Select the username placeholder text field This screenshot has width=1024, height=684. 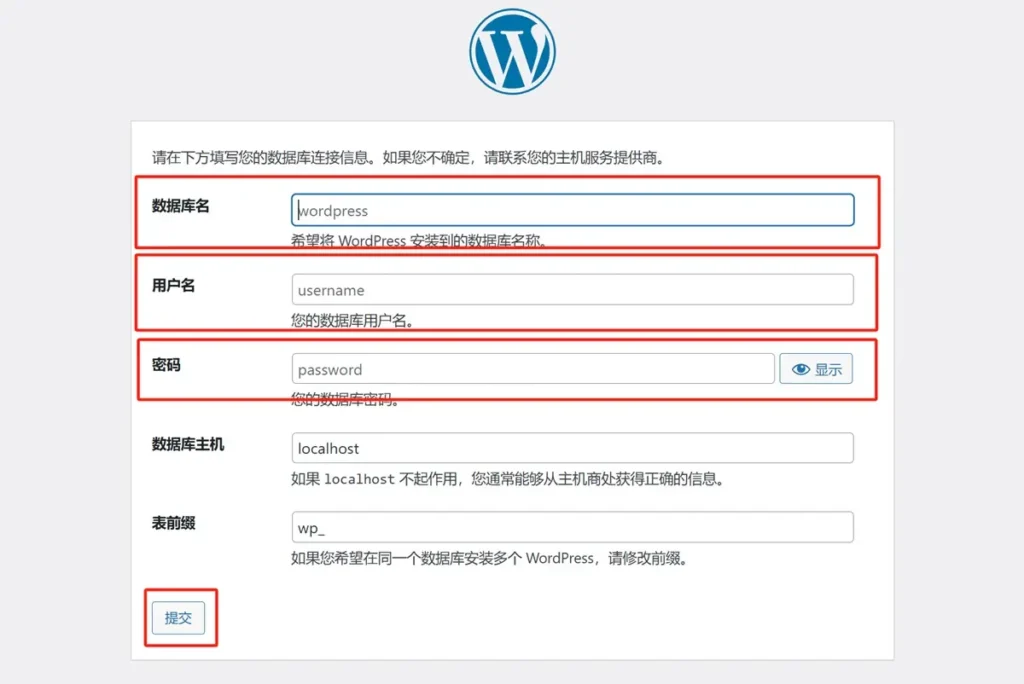[x=570, y=289]
